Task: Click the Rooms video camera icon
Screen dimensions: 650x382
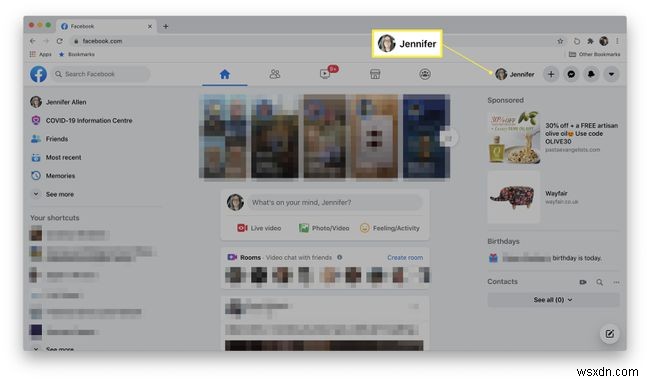Action: pyautogui.click(x=232, y=257)
